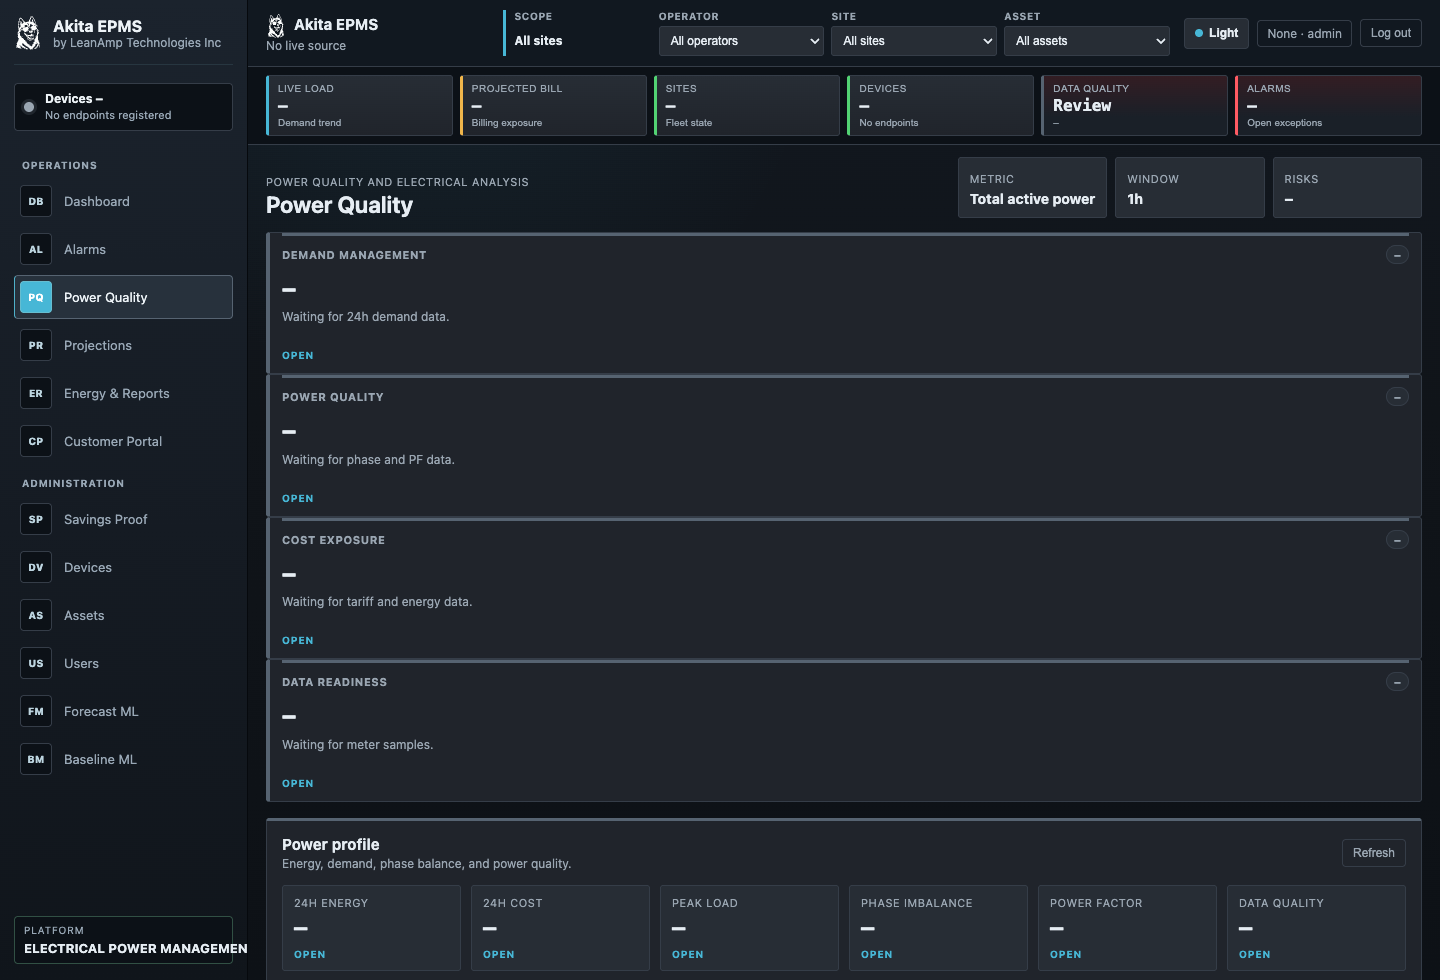Click the SP Savings Proof icon

tap(36, 519)
